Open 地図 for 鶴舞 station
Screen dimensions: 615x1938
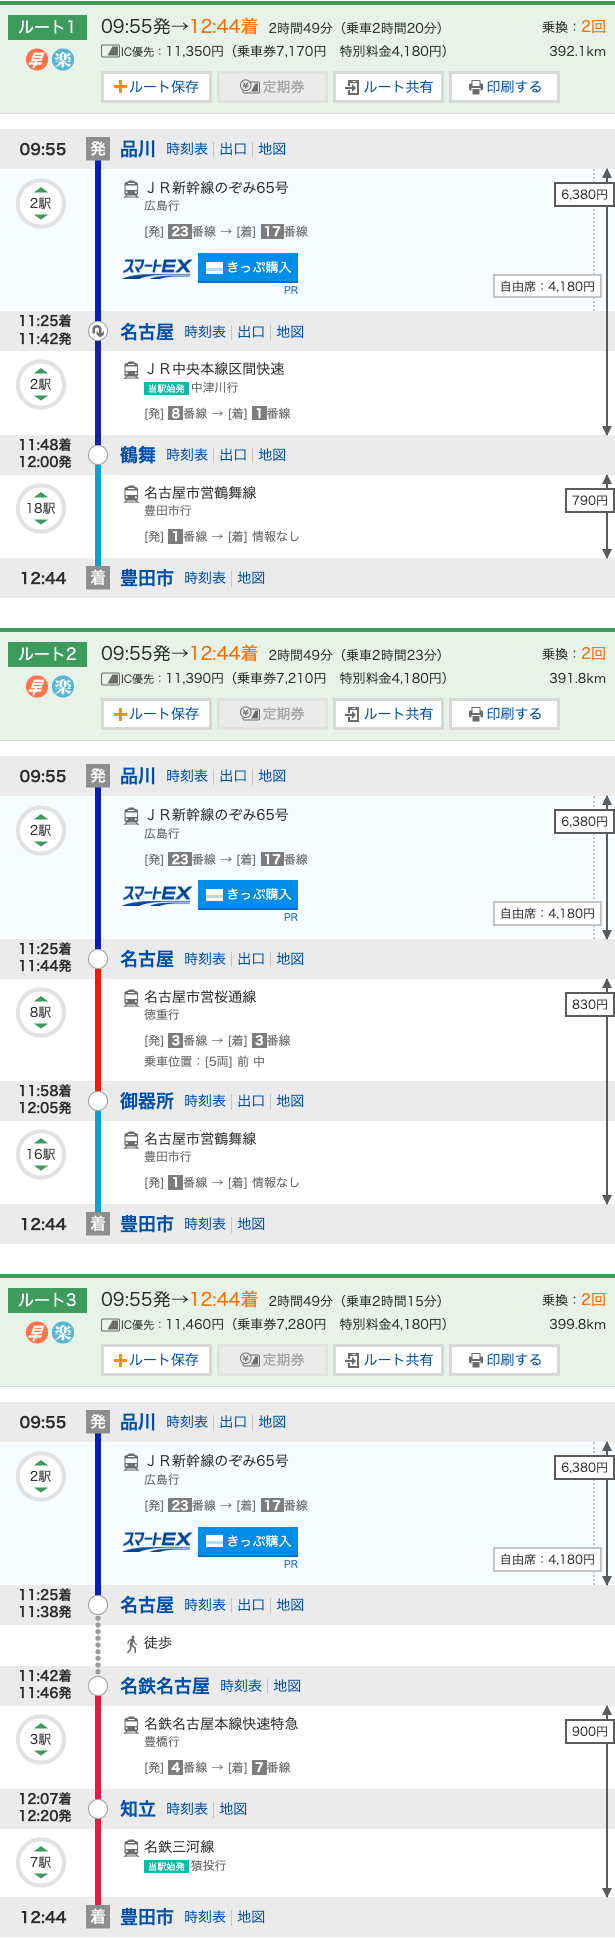point(272,455)
